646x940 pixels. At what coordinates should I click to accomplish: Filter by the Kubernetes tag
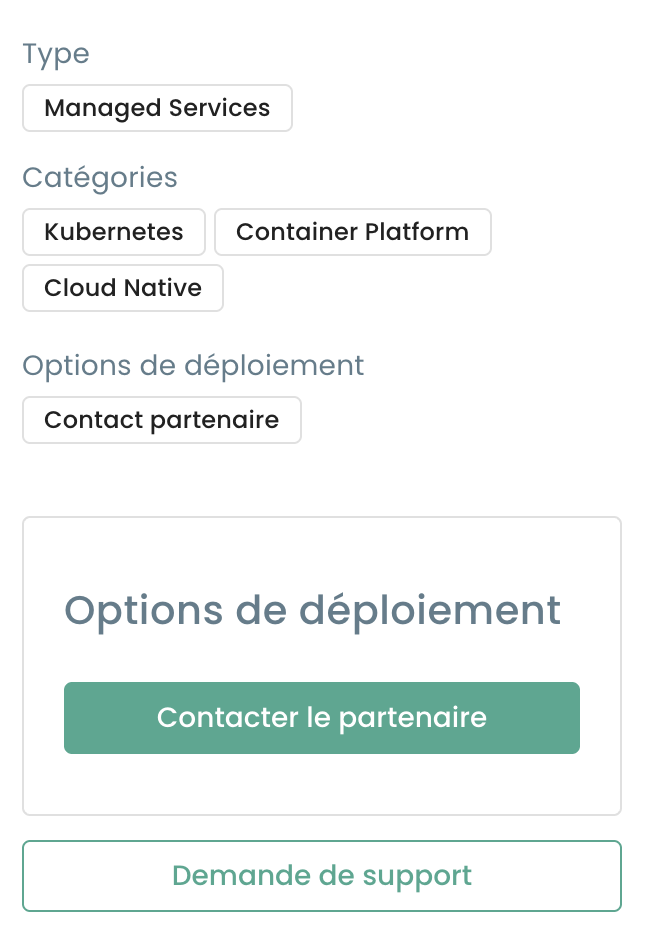(114, 232)
